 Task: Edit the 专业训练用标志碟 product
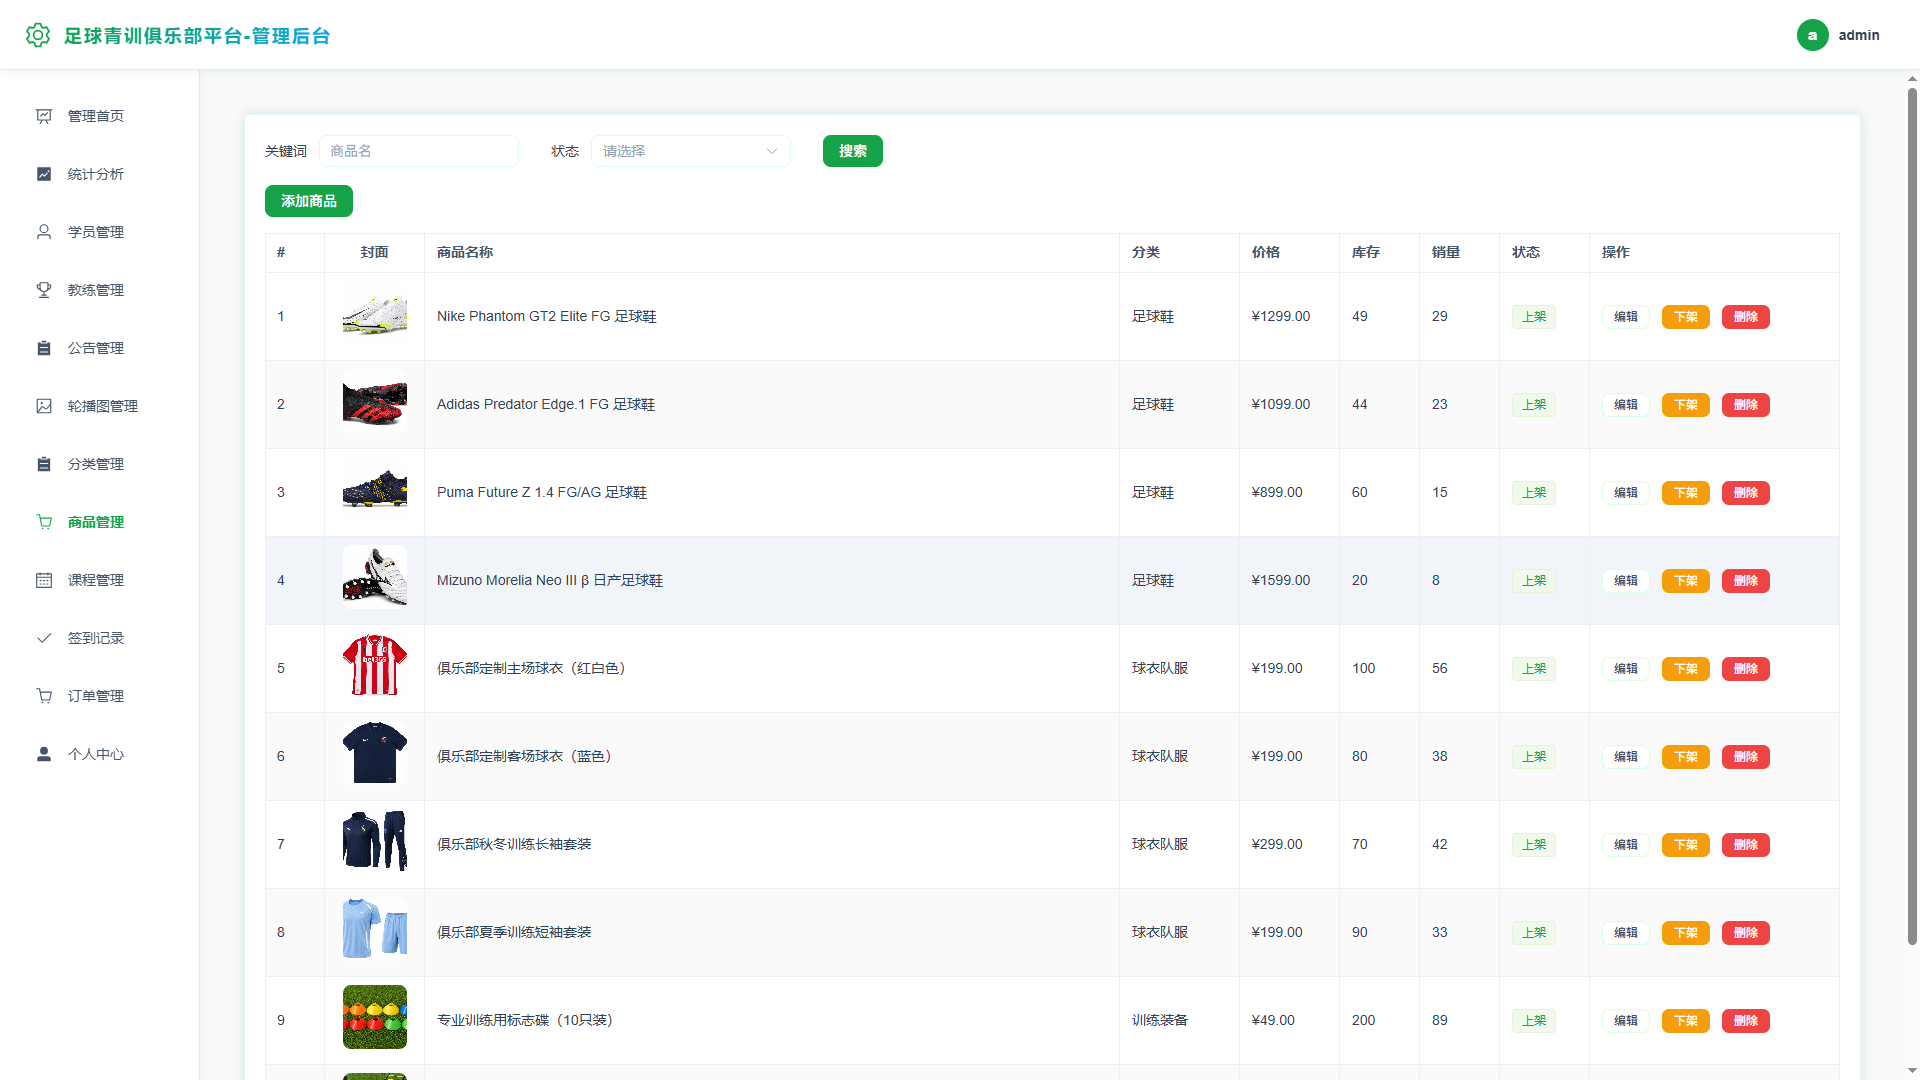point(1626,1021)
